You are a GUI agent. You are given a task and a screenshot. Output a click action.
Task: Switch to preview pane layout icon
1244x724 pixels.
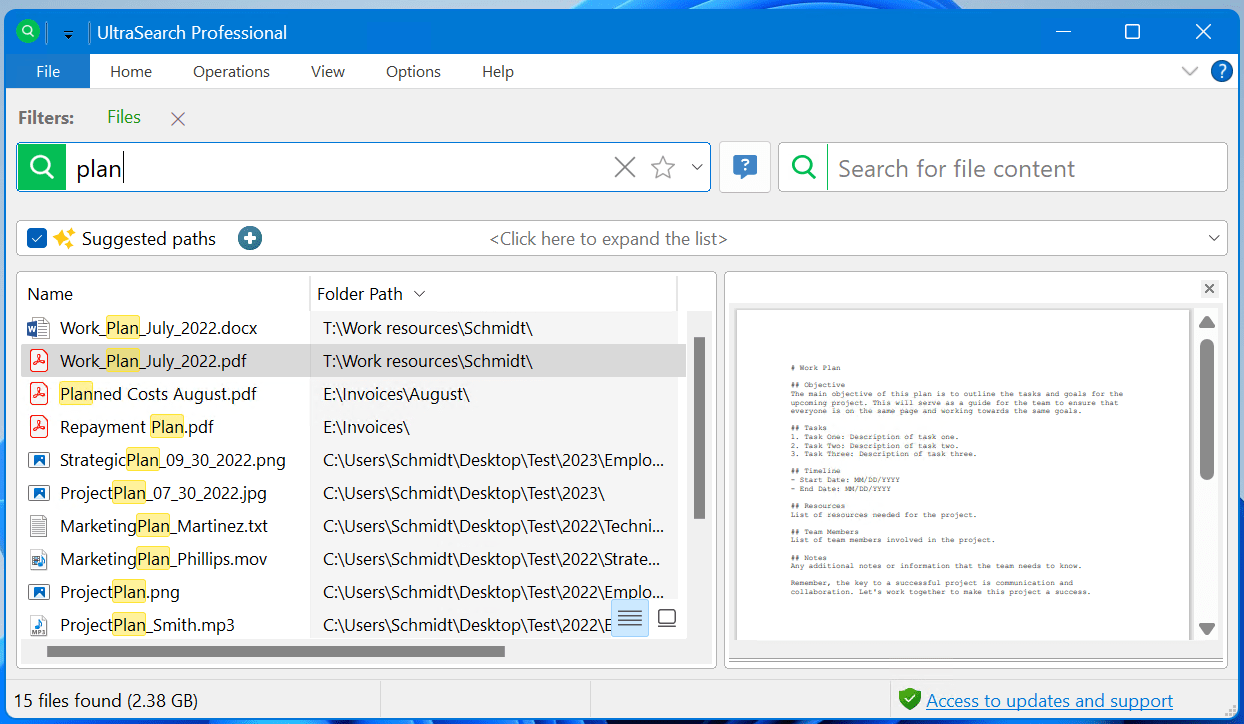coord(667,618)
